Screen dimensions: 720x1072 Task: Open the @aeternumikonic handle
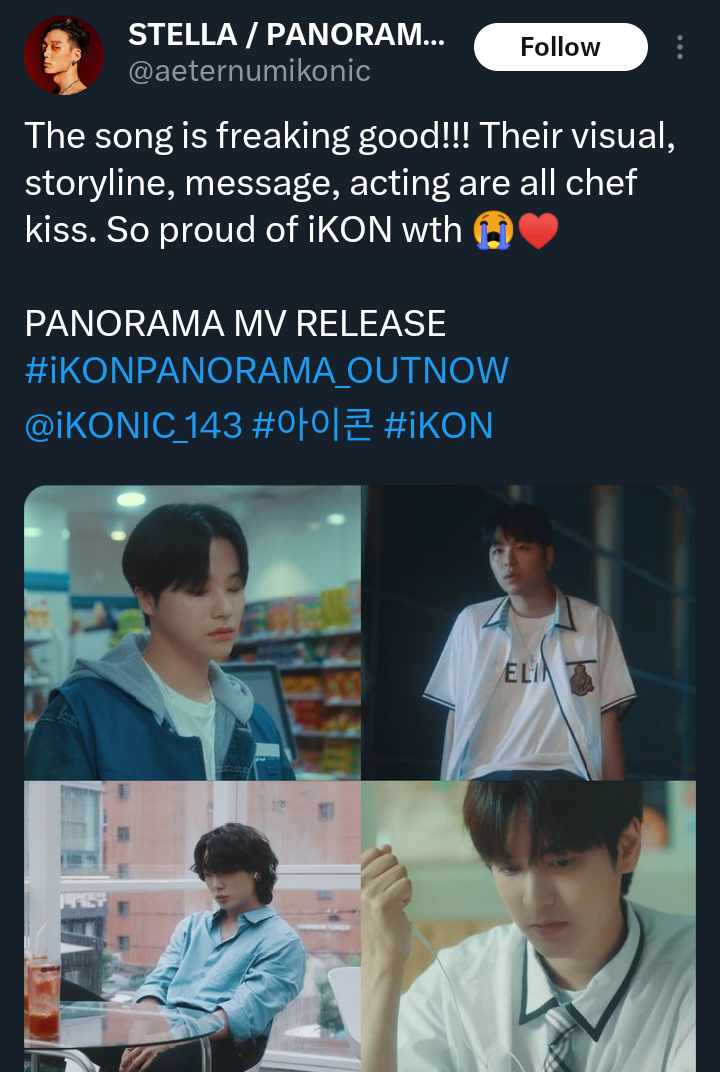[250, 71]
